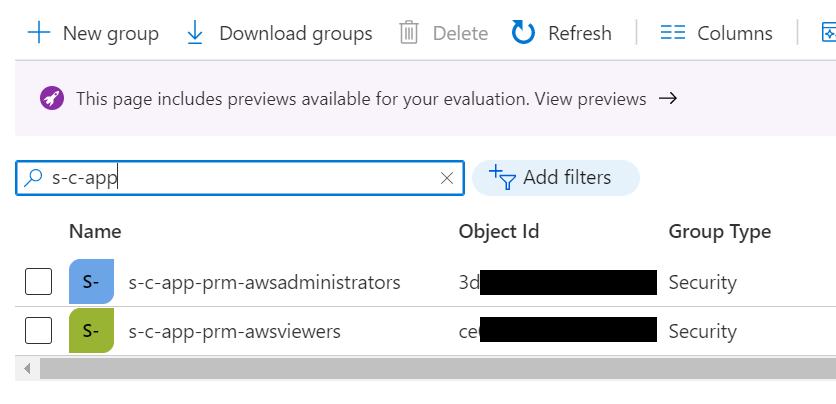Sort by Group Type column header
This screenshot has width=836, height=404.
[x=719, y=231]
